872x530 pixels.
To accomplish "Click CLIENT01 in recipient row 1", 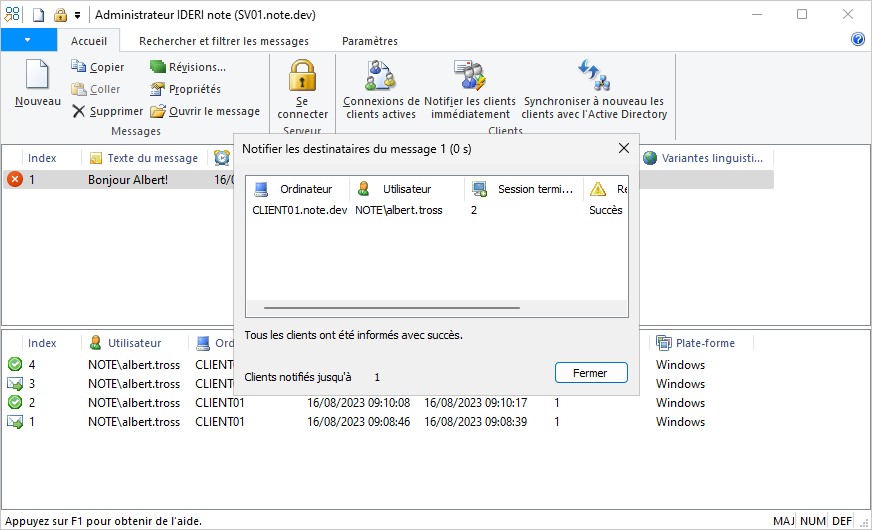I will (220, 422).
